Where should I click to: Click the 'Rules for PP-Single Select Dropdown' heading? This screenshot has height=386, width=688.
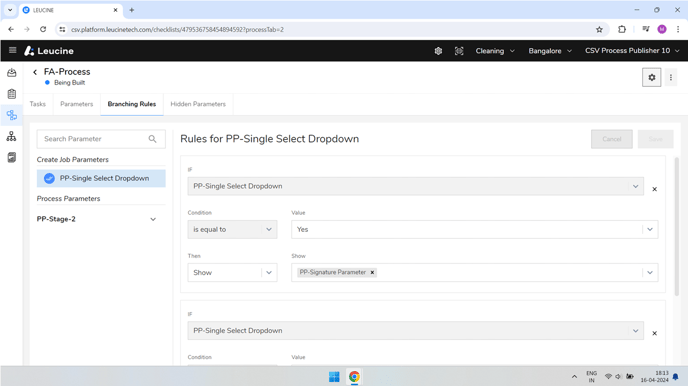[269, 139]
